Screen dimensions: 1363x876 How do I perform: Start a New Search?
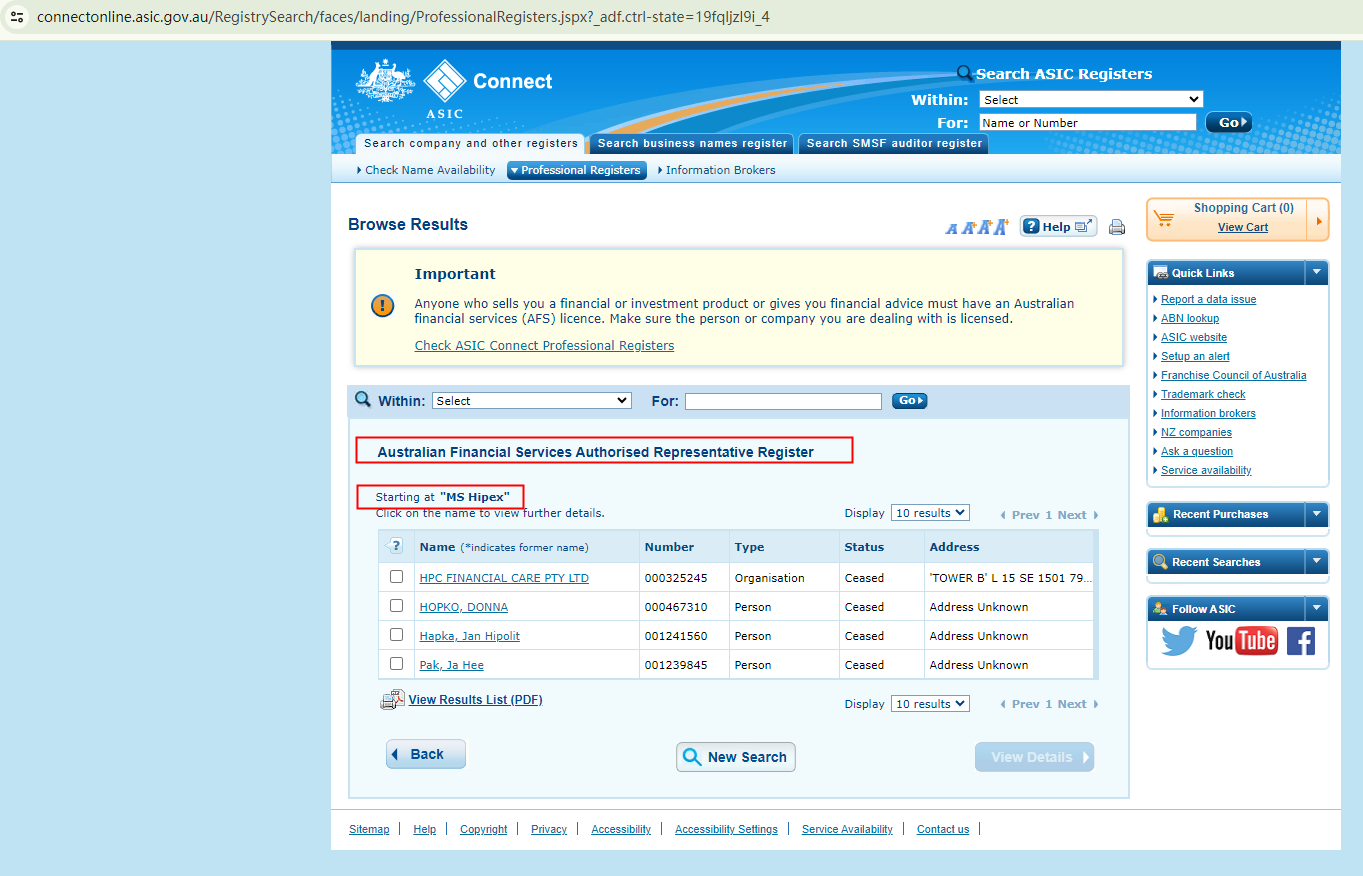click(736, 757)
